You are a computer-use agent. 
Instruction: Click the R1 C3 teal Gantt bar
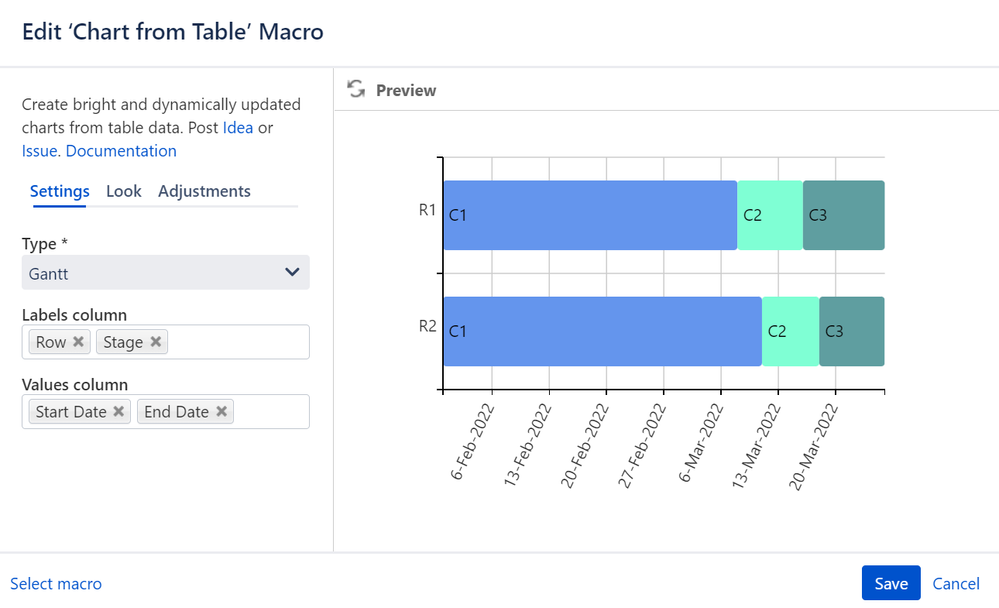pos(844,215)
